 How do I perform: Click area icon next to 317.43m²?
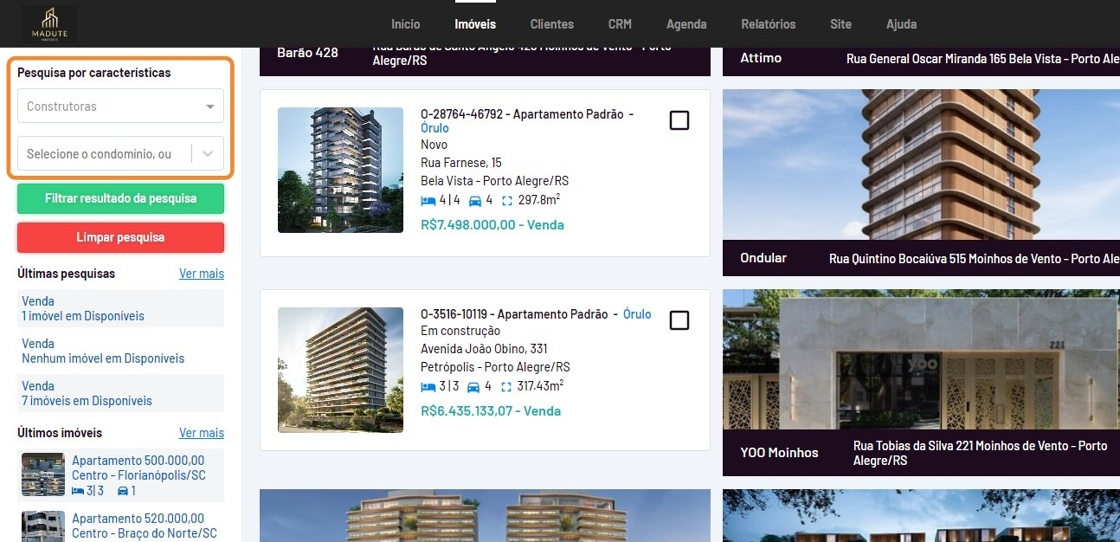tap(507, 386)
